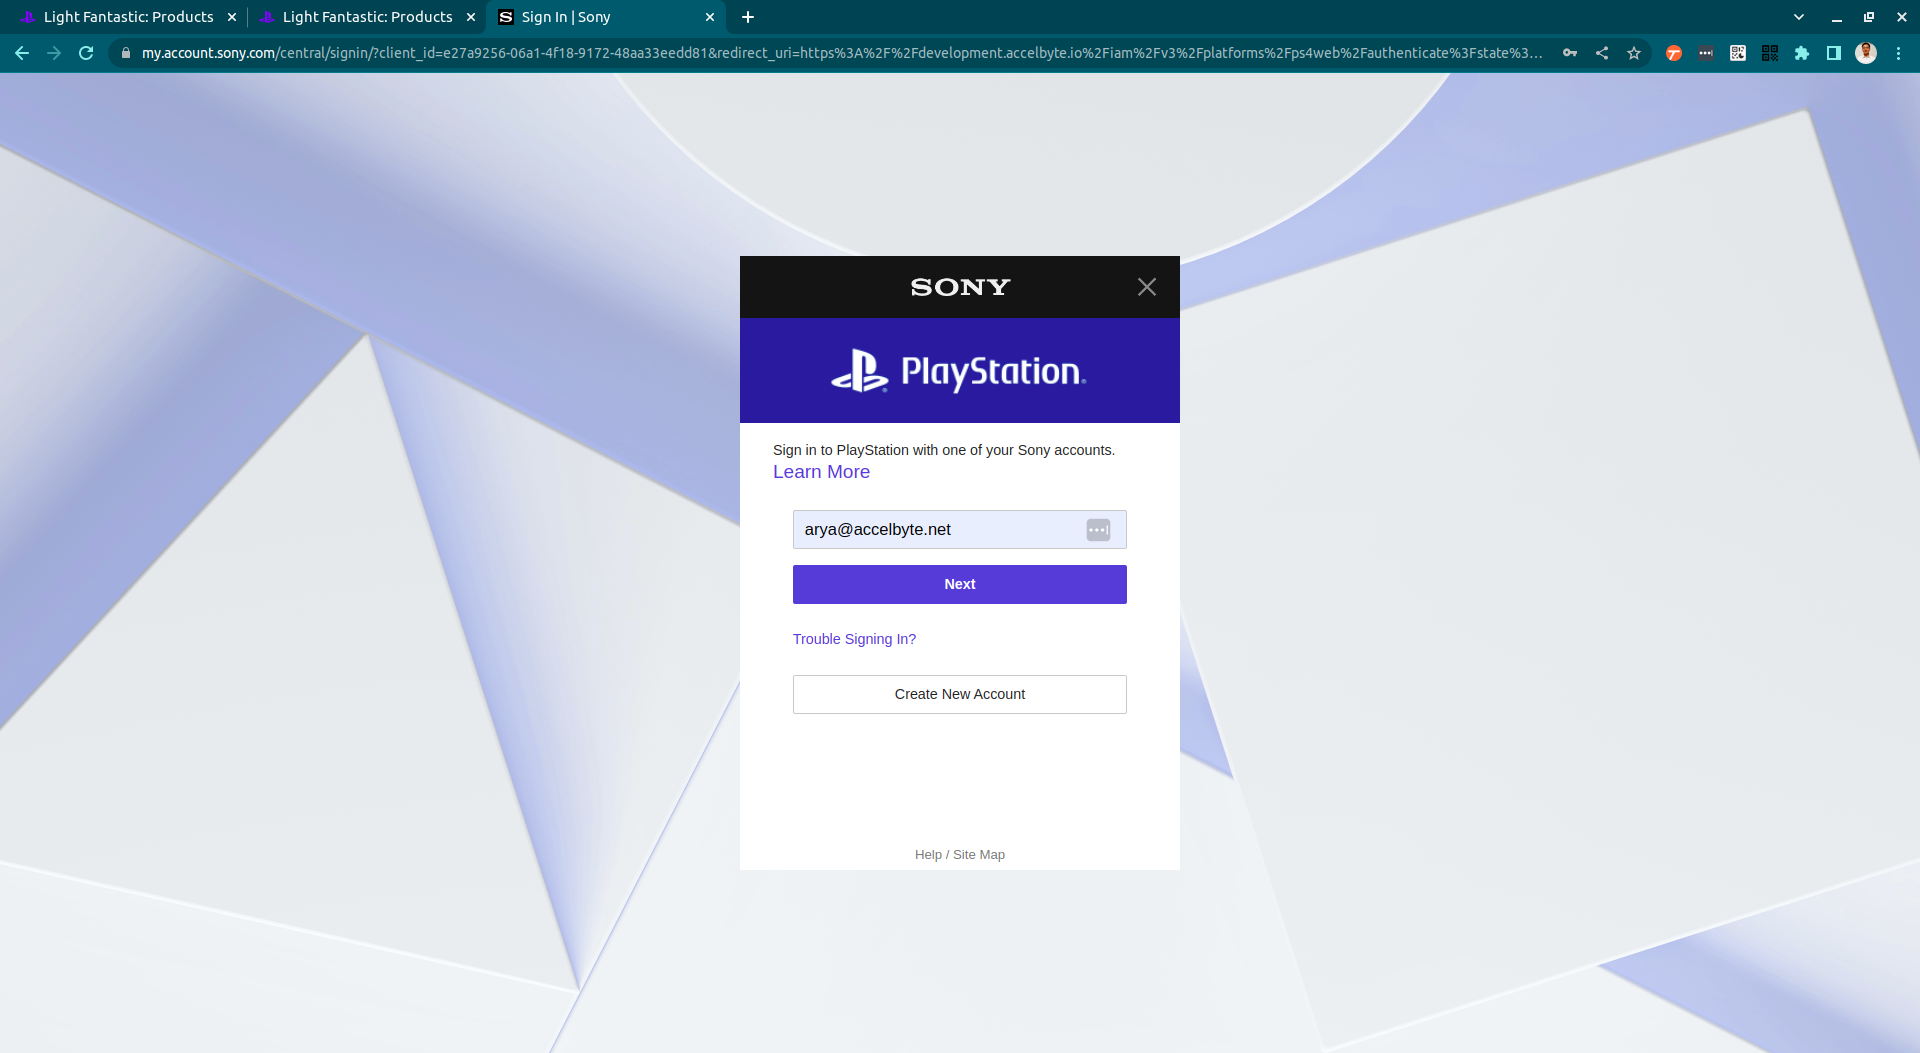Click the address bar URL
The width and height of the screenshot is (1920, 1053).
(x=841, y=53)
